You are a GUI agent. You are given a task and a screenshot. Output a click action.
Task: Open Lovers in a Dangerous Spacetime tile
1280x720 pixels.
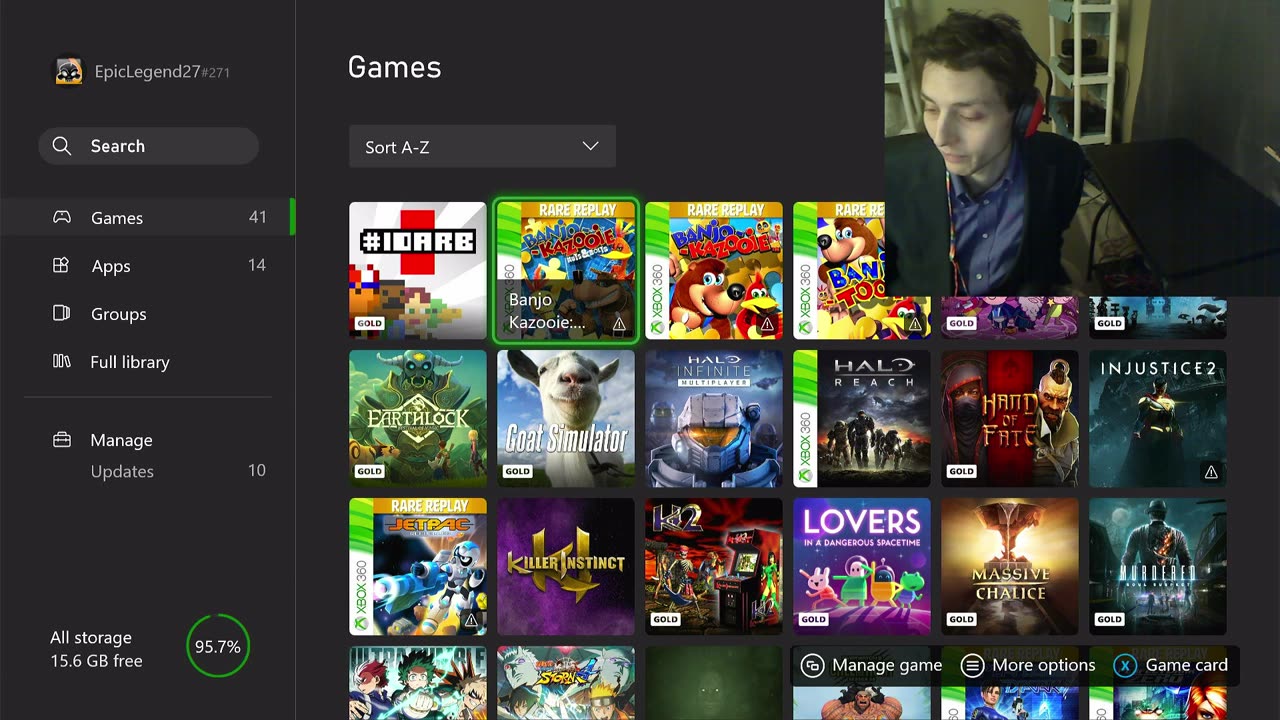[x=862, y=567]
